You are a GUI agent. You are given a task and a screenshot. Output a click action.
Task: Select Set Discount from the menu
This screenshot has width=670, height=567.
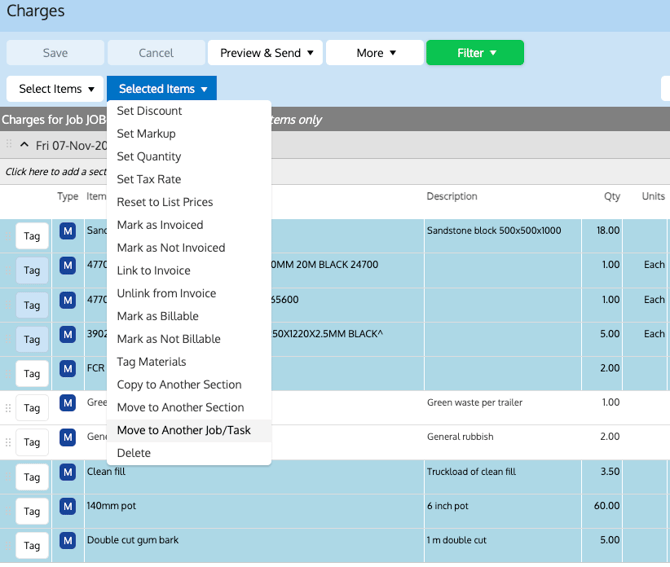pos(149,111)
